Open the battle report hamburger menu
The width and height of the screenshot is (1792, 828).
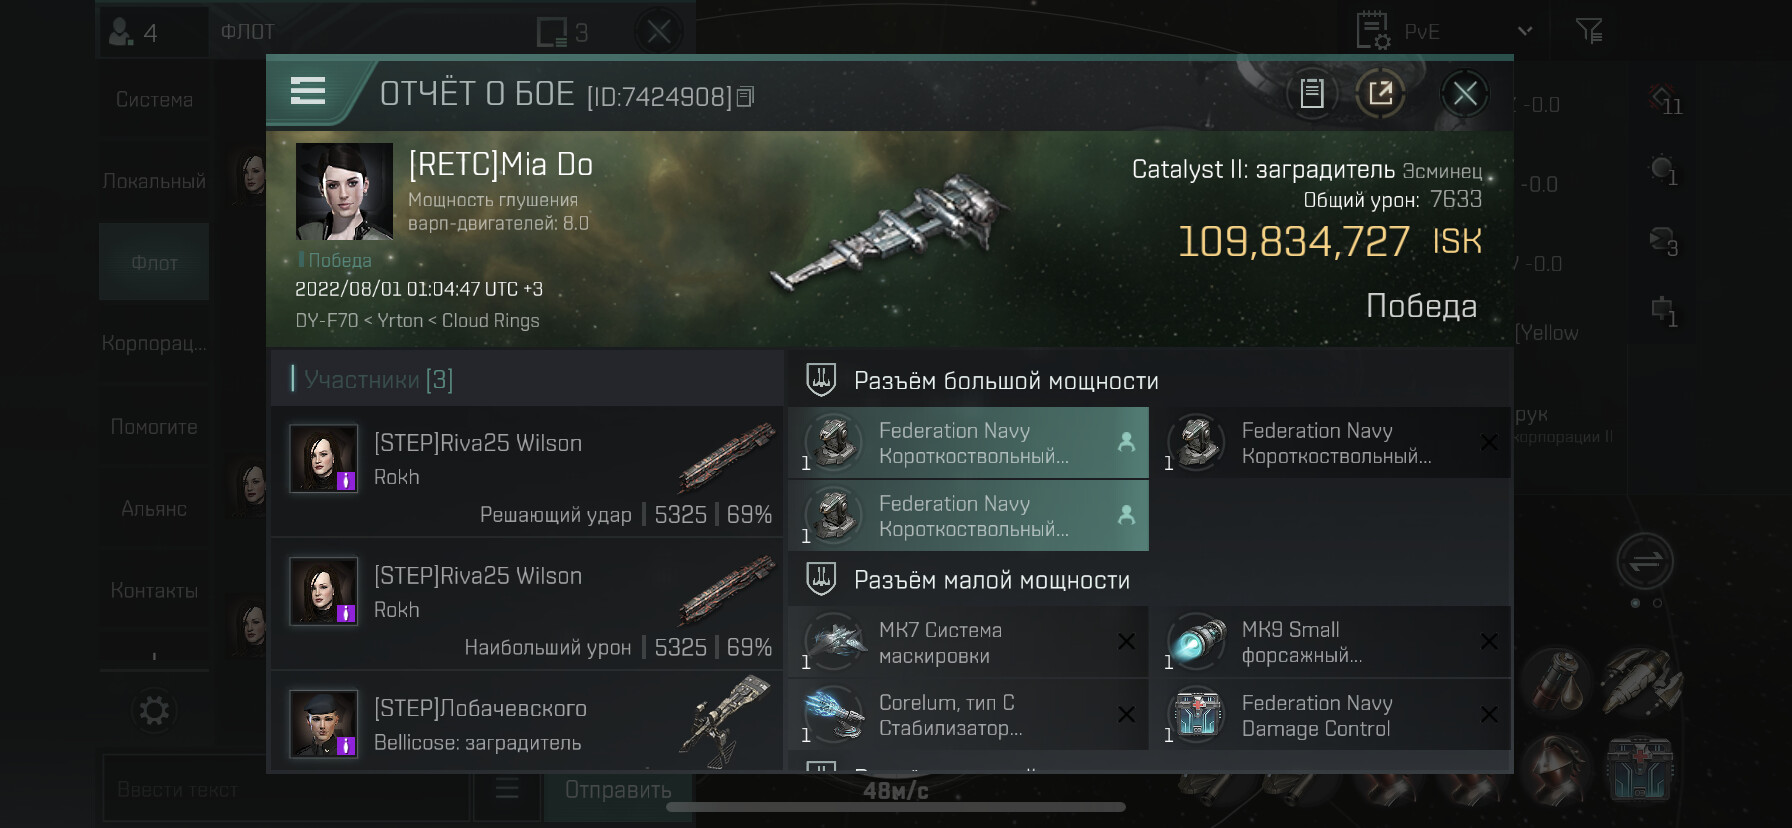point(308,92)
